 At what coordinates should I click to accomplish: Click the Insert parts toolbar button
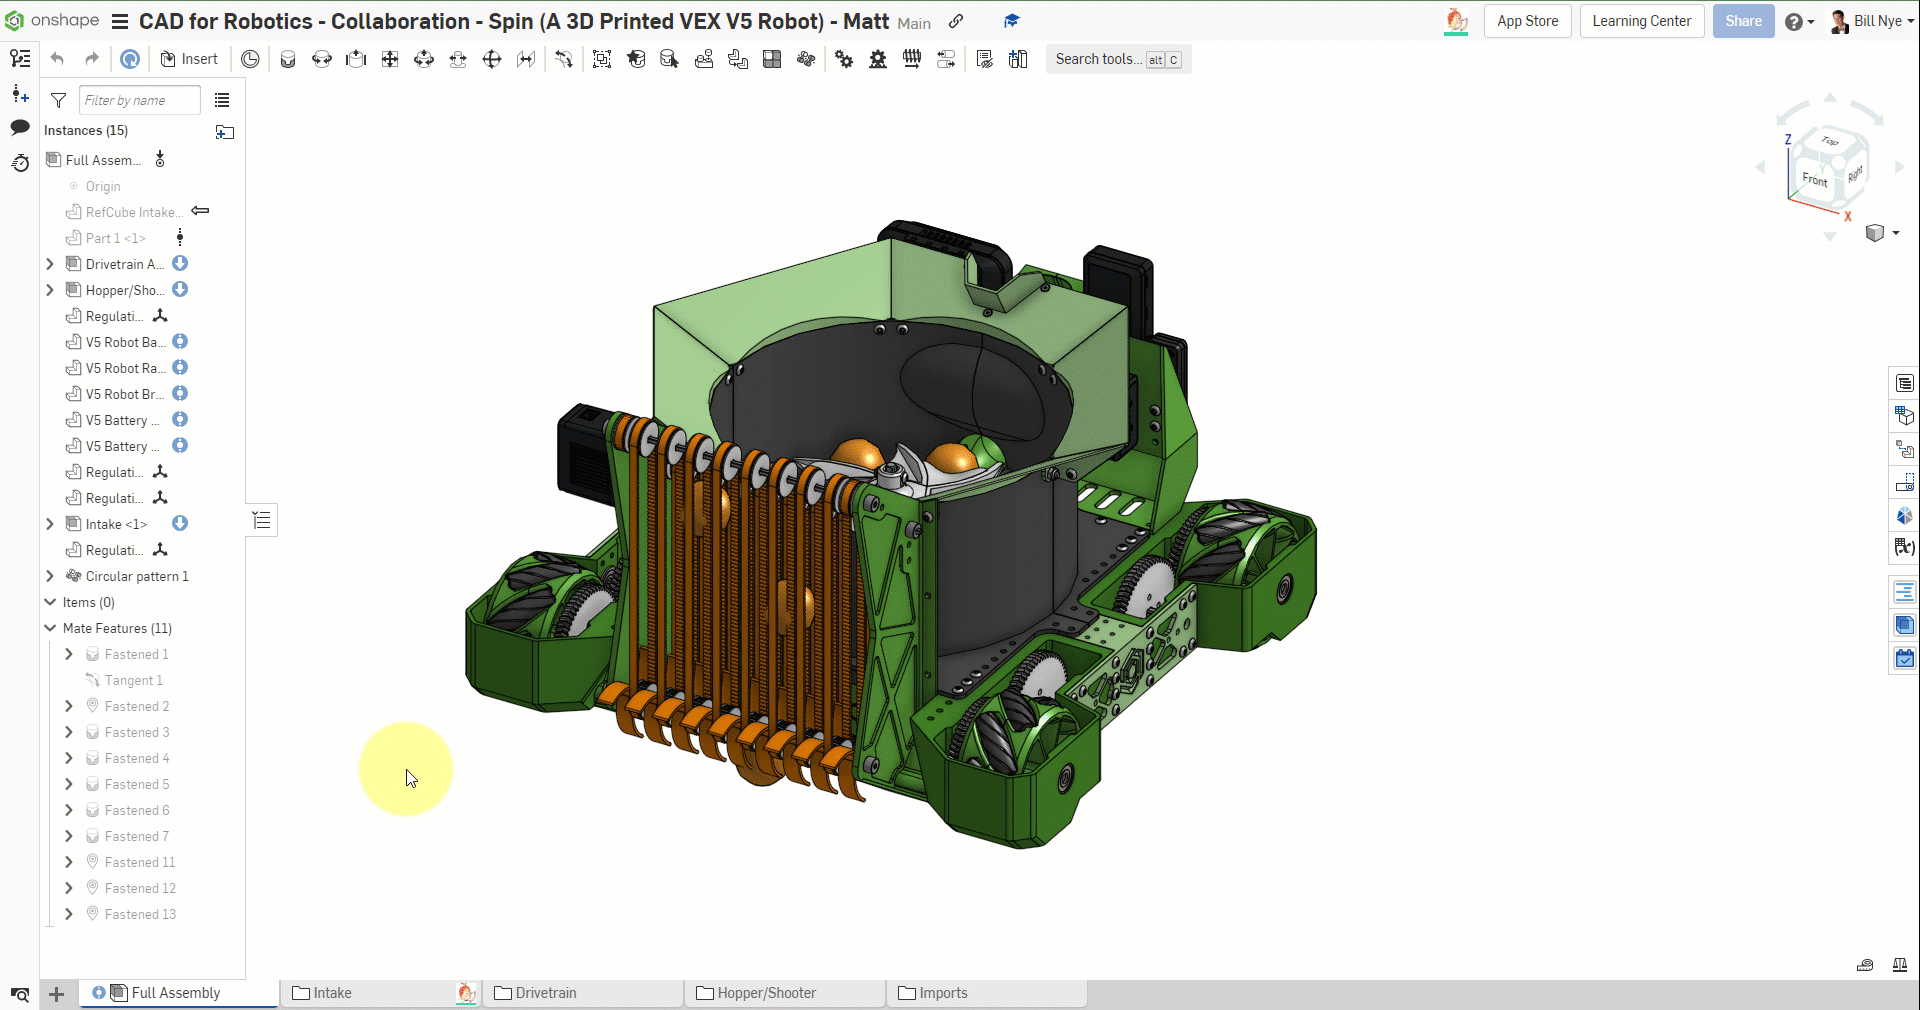pos(189,59)
